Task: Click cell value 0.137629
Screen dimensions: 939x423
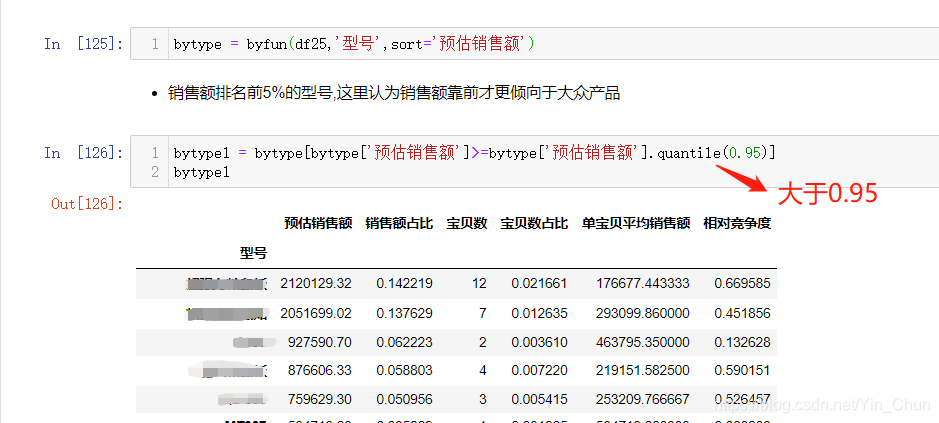Action: [x=404, y=313]
